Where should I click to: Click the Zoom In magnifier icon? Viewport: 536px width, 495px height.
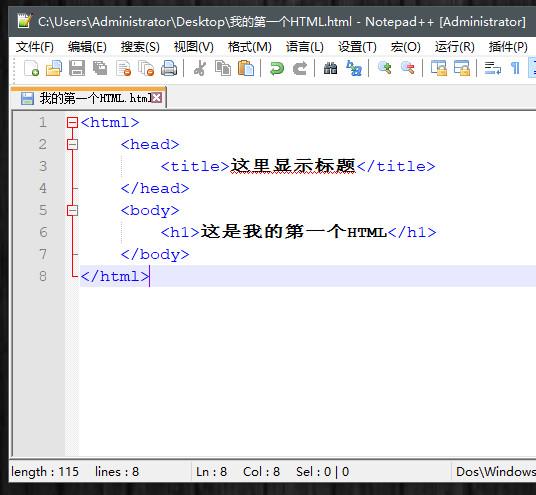tap(385, 68)
